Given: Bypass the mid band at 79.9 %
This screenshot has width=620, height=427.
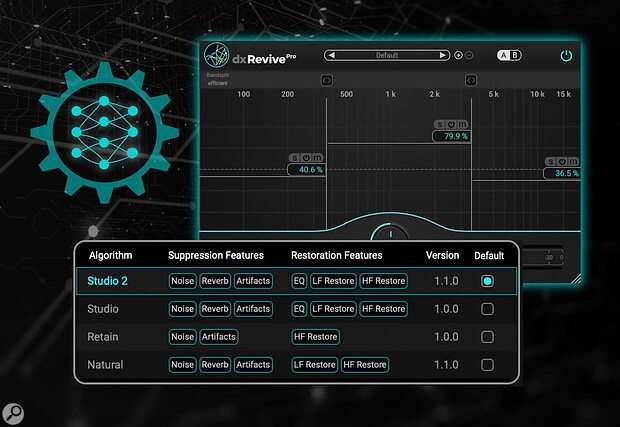Looking at the screenshot, I should [x=452, y=125].
